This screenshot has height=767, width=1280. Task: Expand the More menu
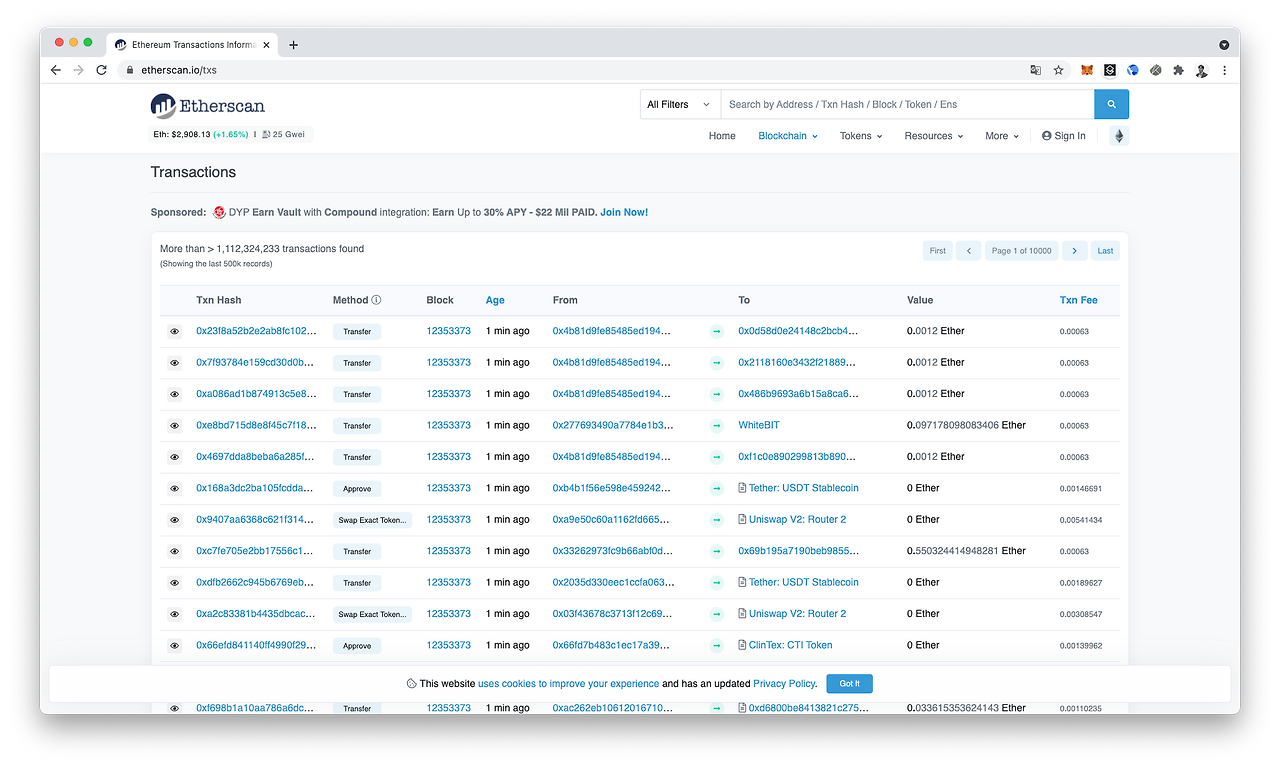tap(1002, 136)
